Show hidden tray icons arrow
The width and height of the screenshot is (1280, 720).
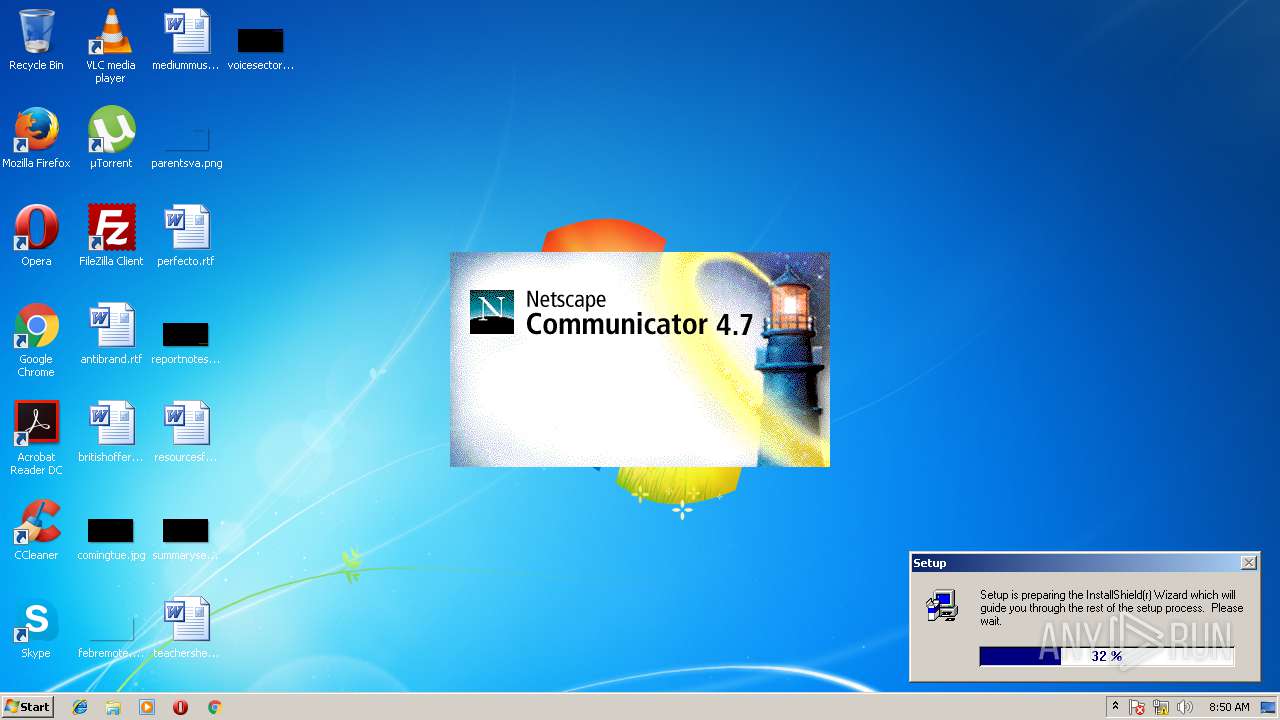[1116, 707]
